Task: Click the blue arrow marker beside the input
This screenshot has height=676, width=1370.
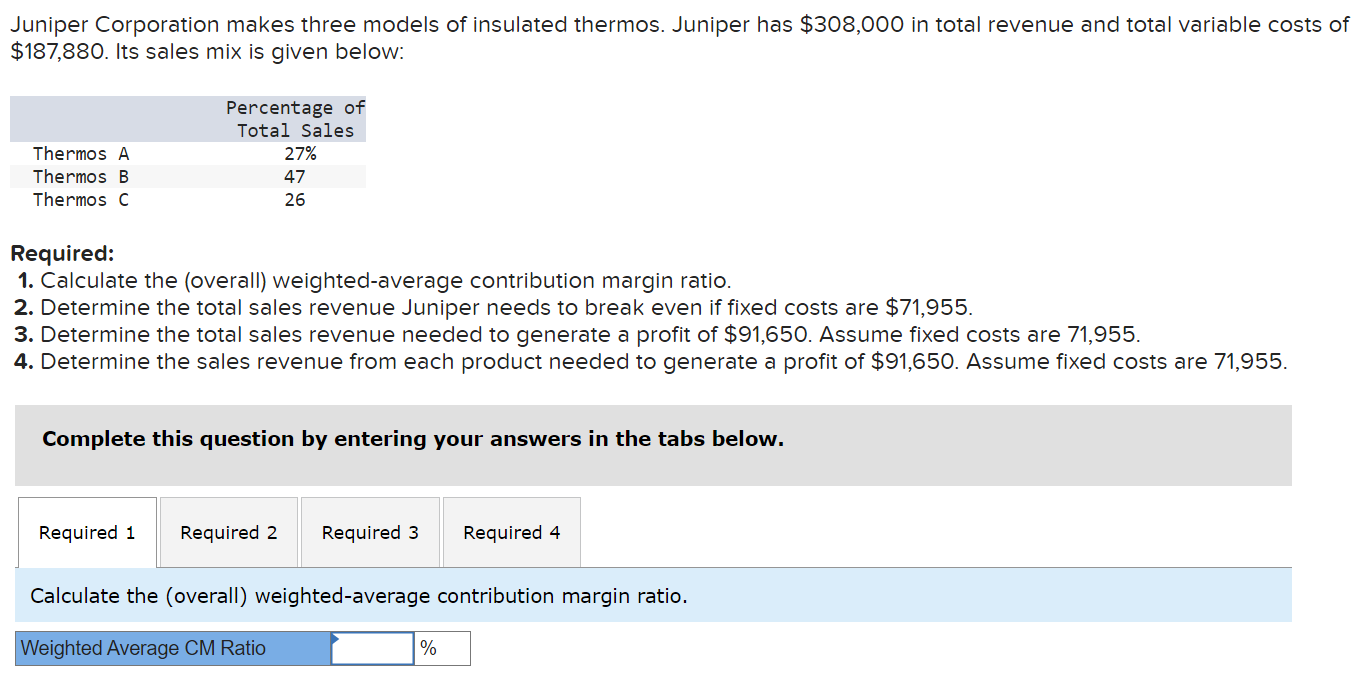Action: pyautogui.click(x=334, y=642)
